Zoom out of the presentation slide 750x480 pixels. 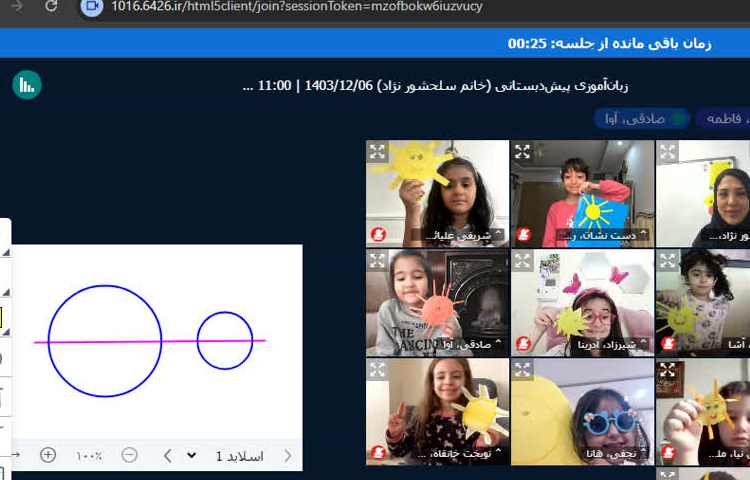(129, 455)
